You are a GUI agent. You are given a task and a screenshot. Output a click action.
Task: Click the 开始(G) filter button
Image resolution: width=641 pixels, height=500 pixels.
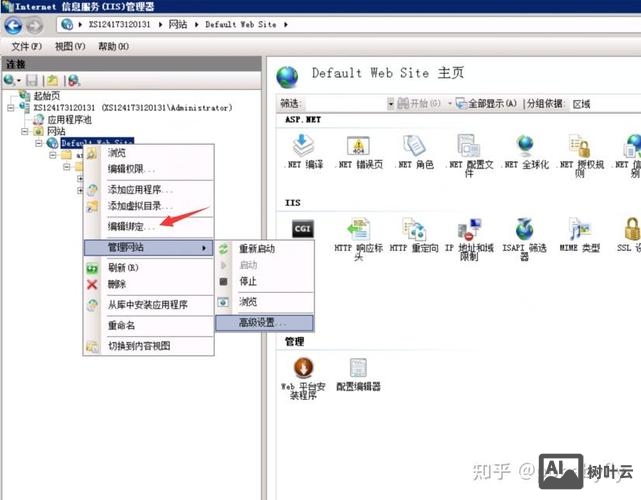pos(419,104)
